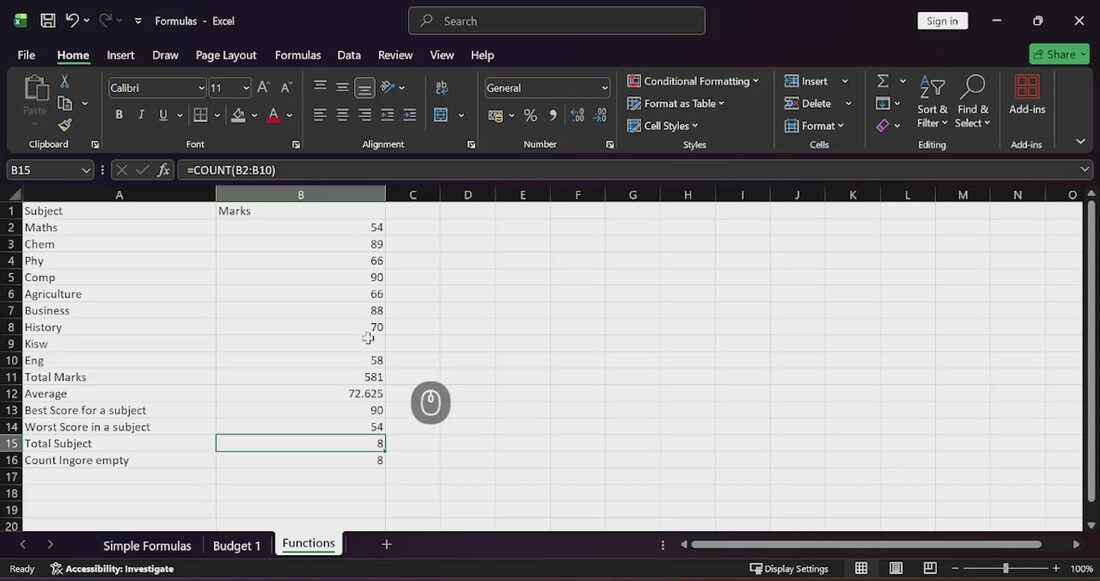Click the Cut scissors icon
1100x581 pixels.
click(x=65, y=81)
